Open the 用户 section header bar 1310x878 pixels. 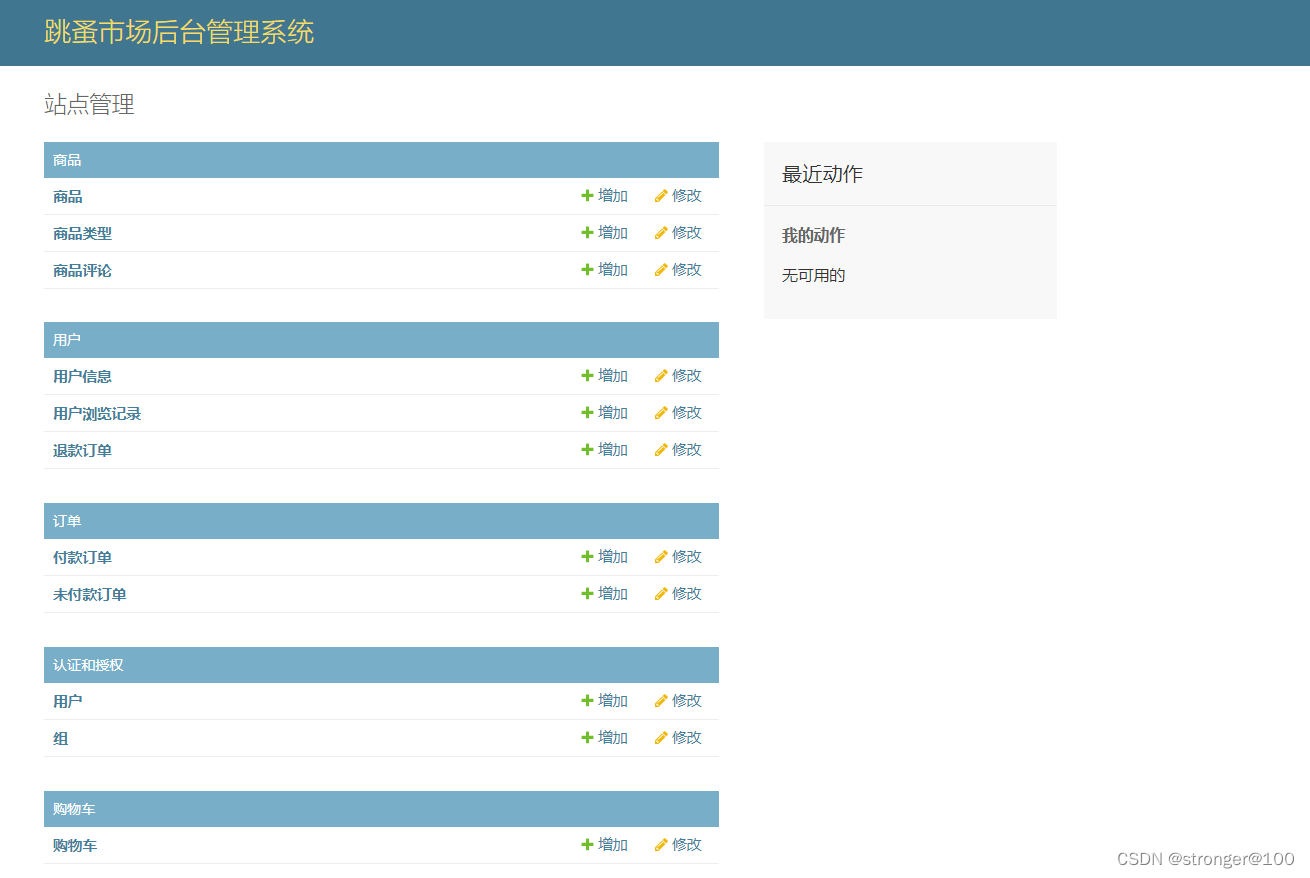(x=381, y=340)
